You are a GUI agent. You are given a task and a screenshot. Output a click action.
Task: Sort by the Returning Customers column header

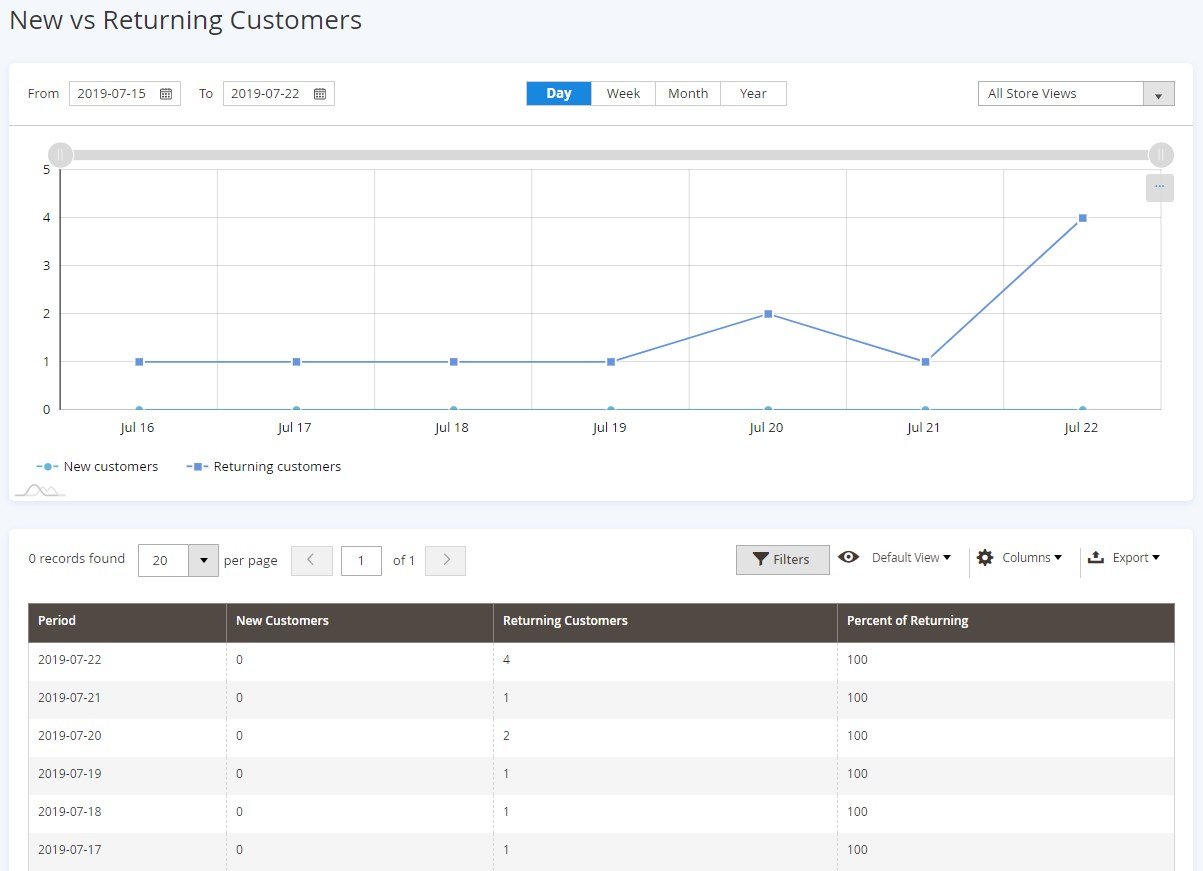[665, 621]
